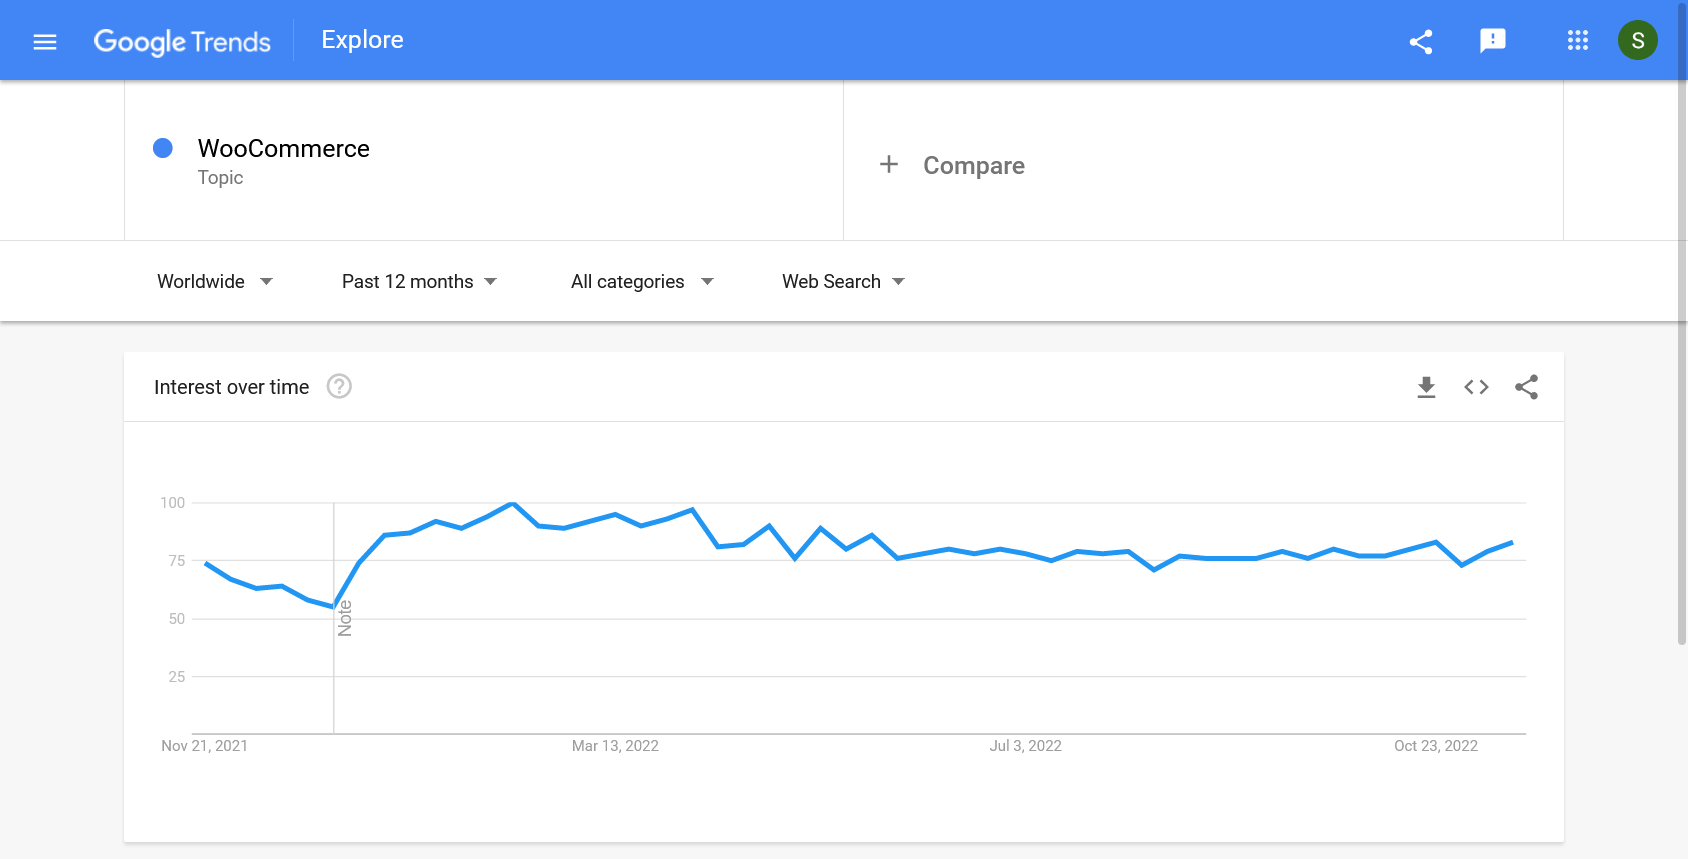
Task: Open the account avatar 'S'
Action: click(1637, 41)
